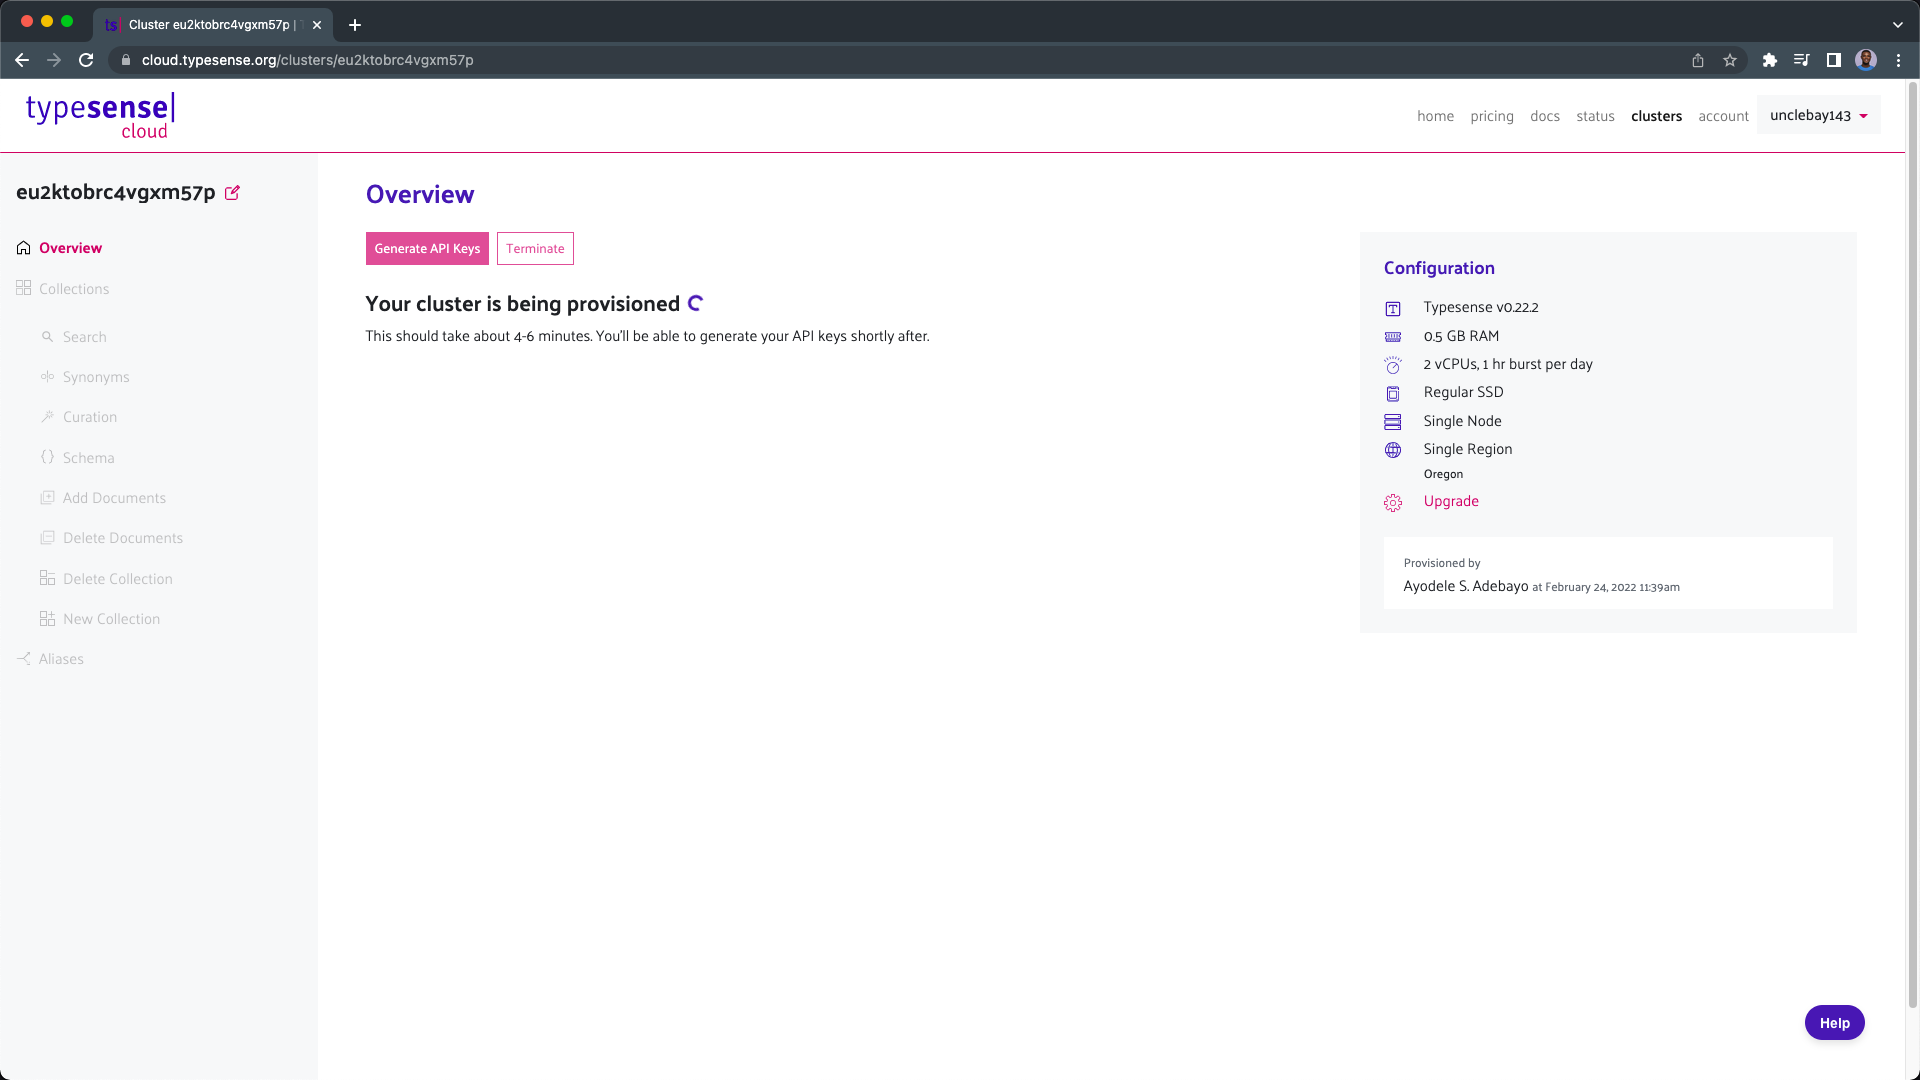
Task: Bookmark this page with the star icon
Action: coord(1730,60)
